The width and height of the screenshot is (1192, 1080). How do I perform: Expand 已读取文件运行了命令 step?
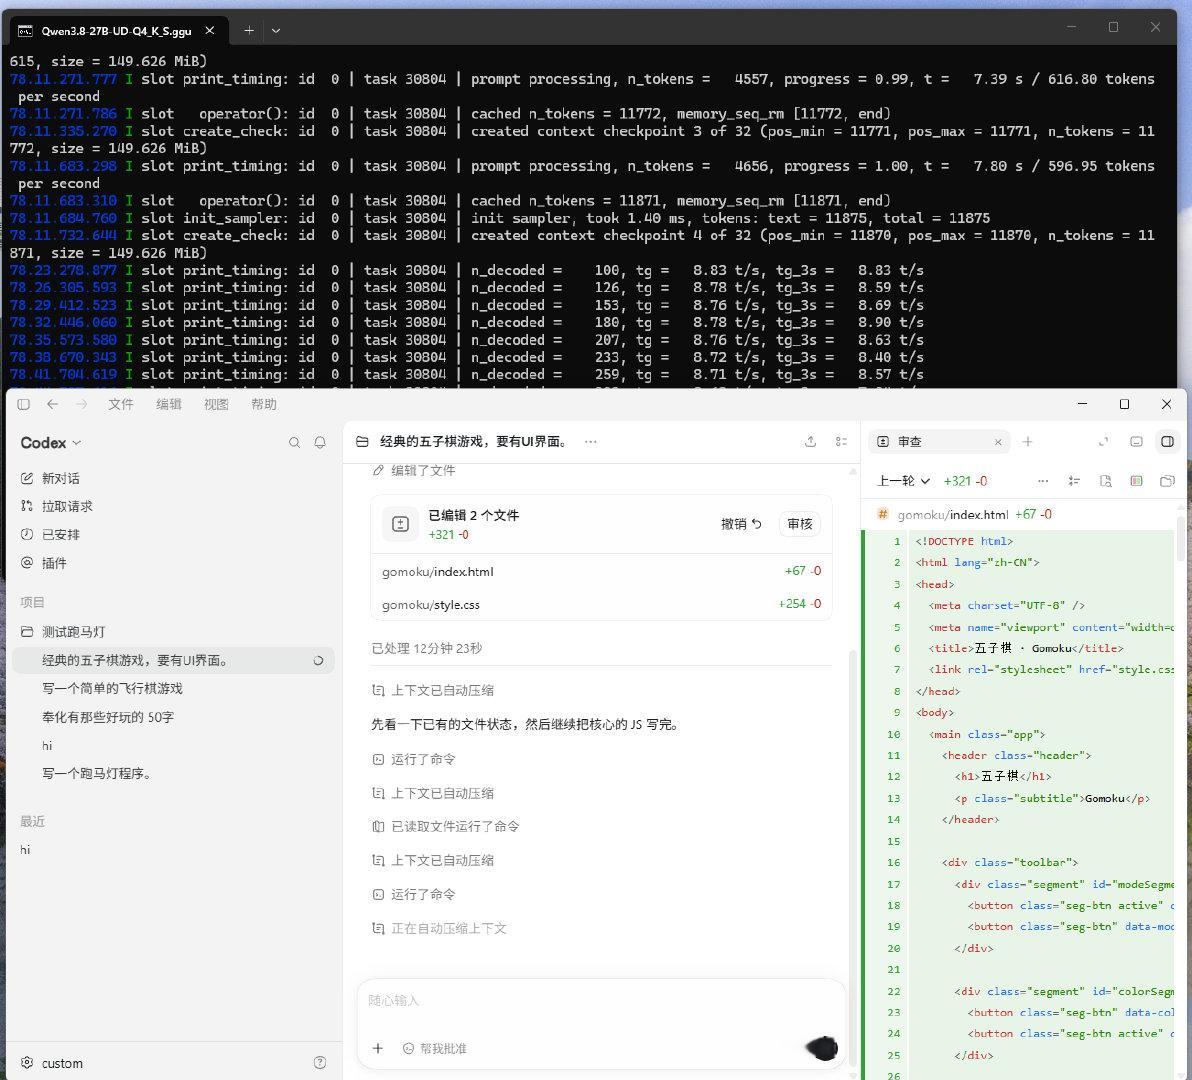(x=445, y=826)
